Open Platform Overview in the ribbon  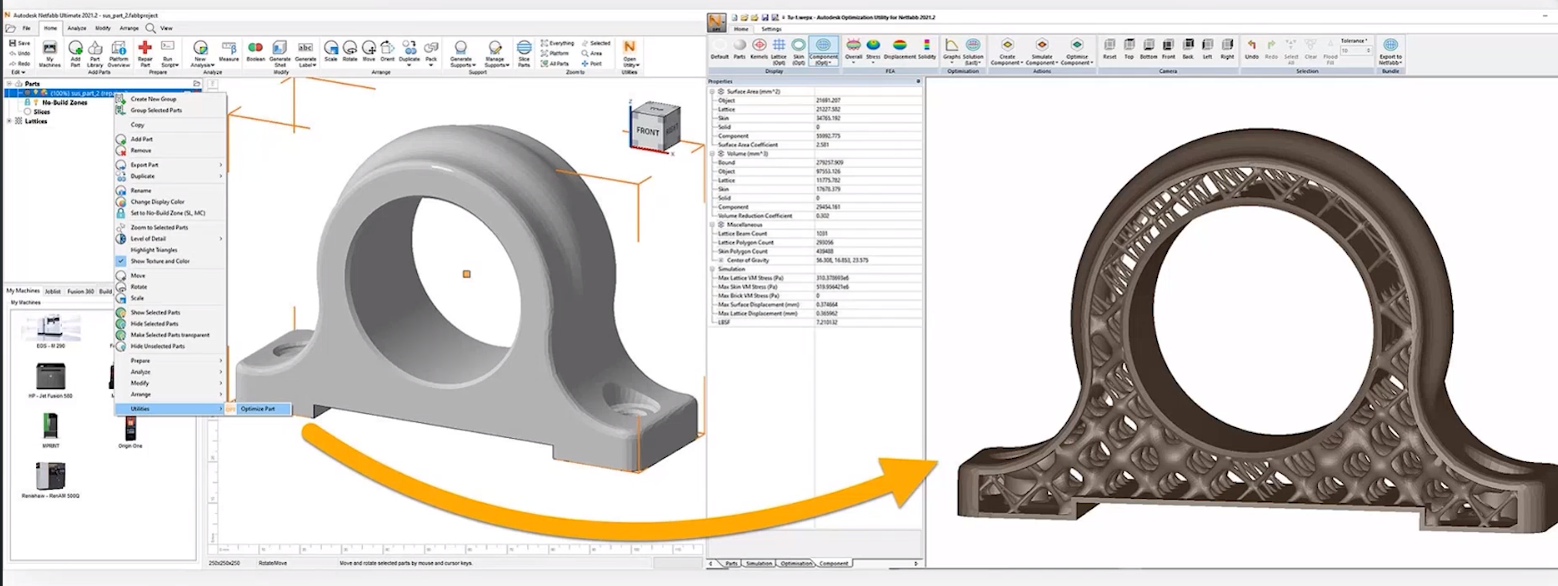[x=118, y=54]
